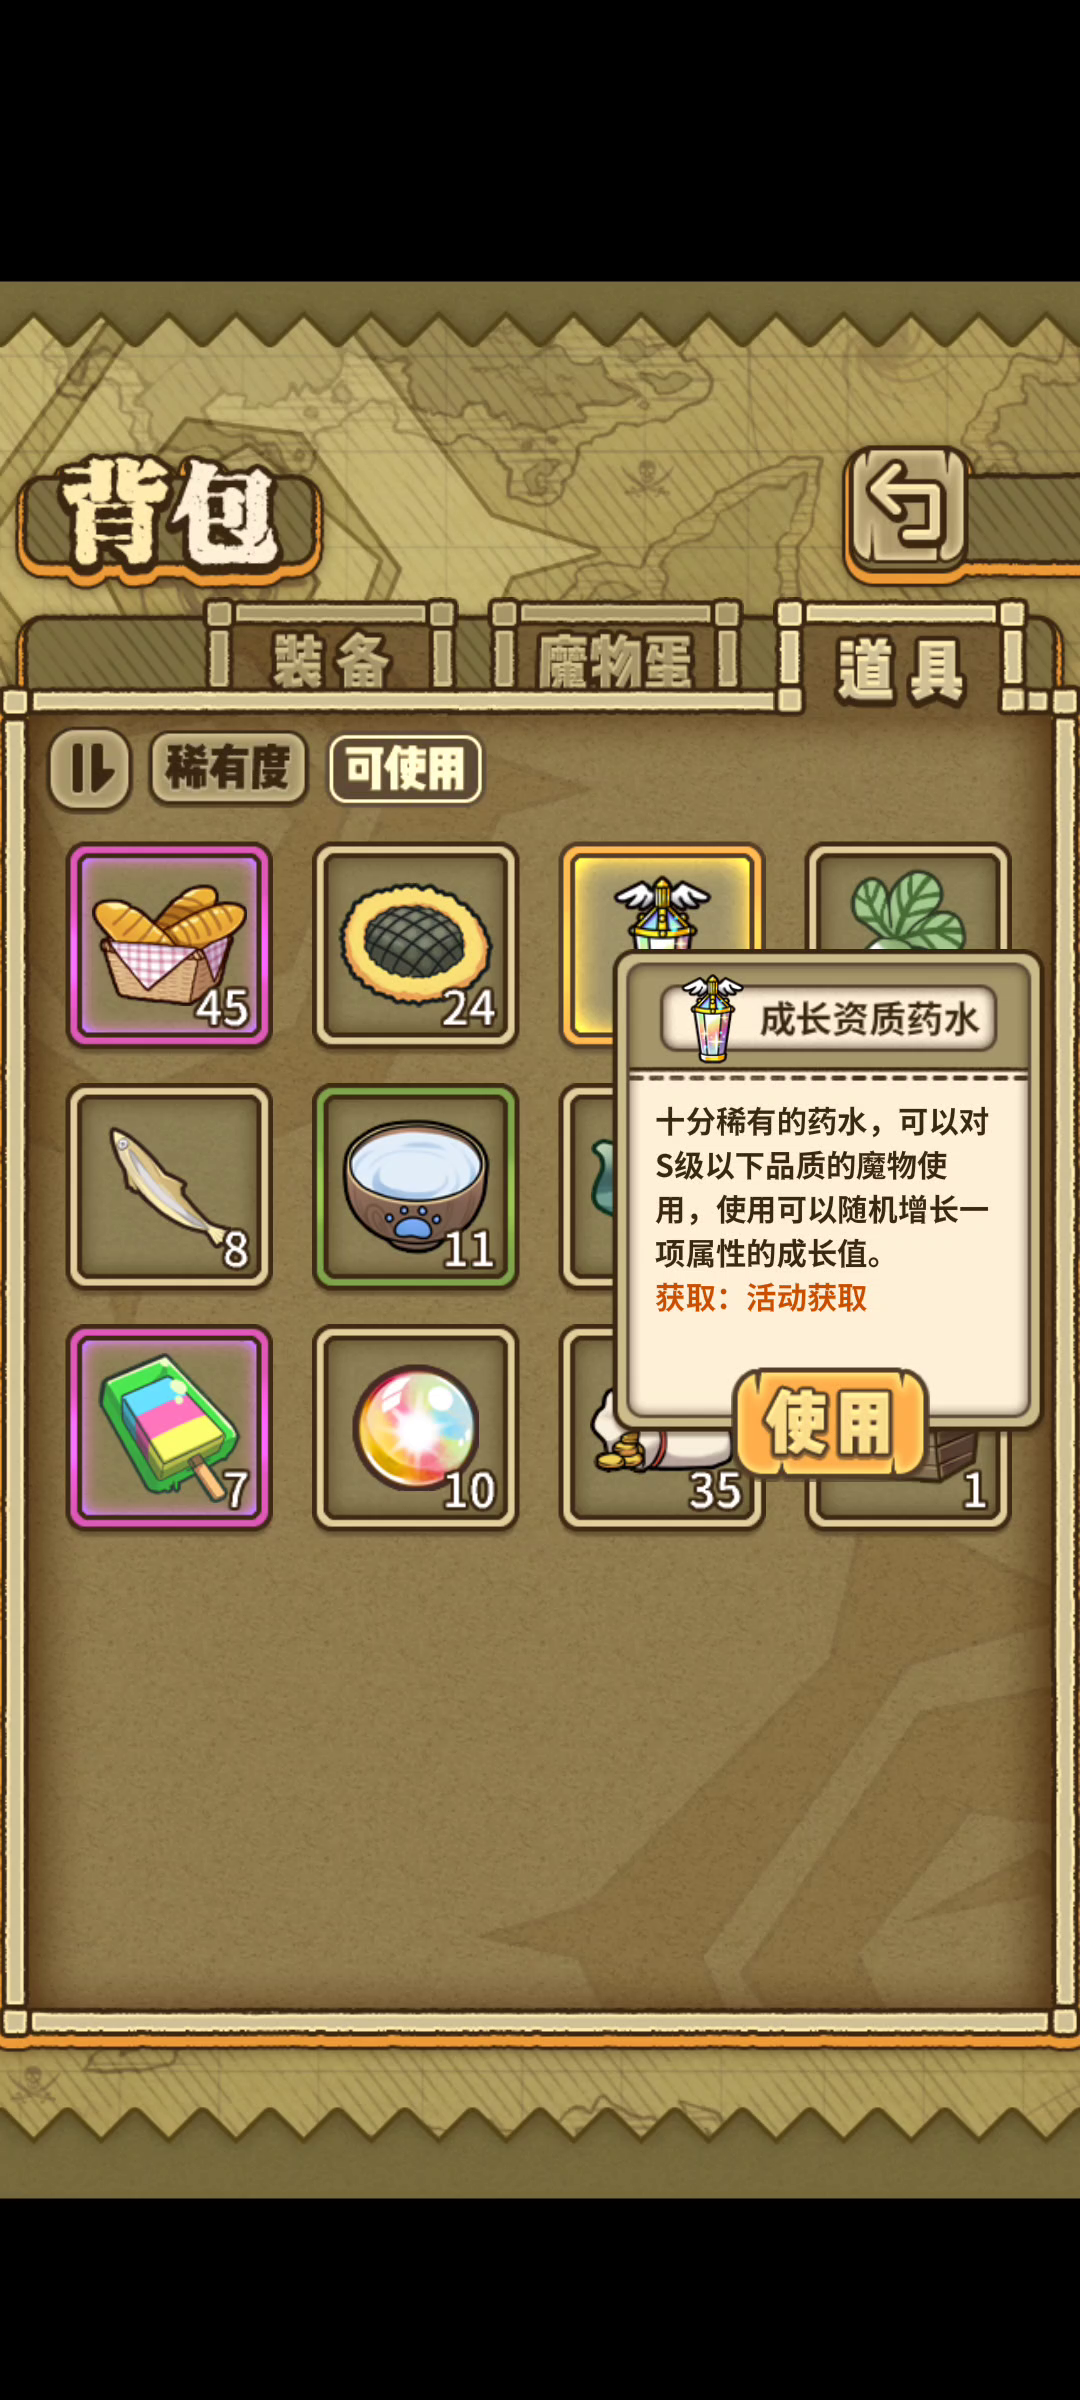Toggle sorting by 稀有度 rarity
The image size is (1080, 2400).
click(228, 768)
